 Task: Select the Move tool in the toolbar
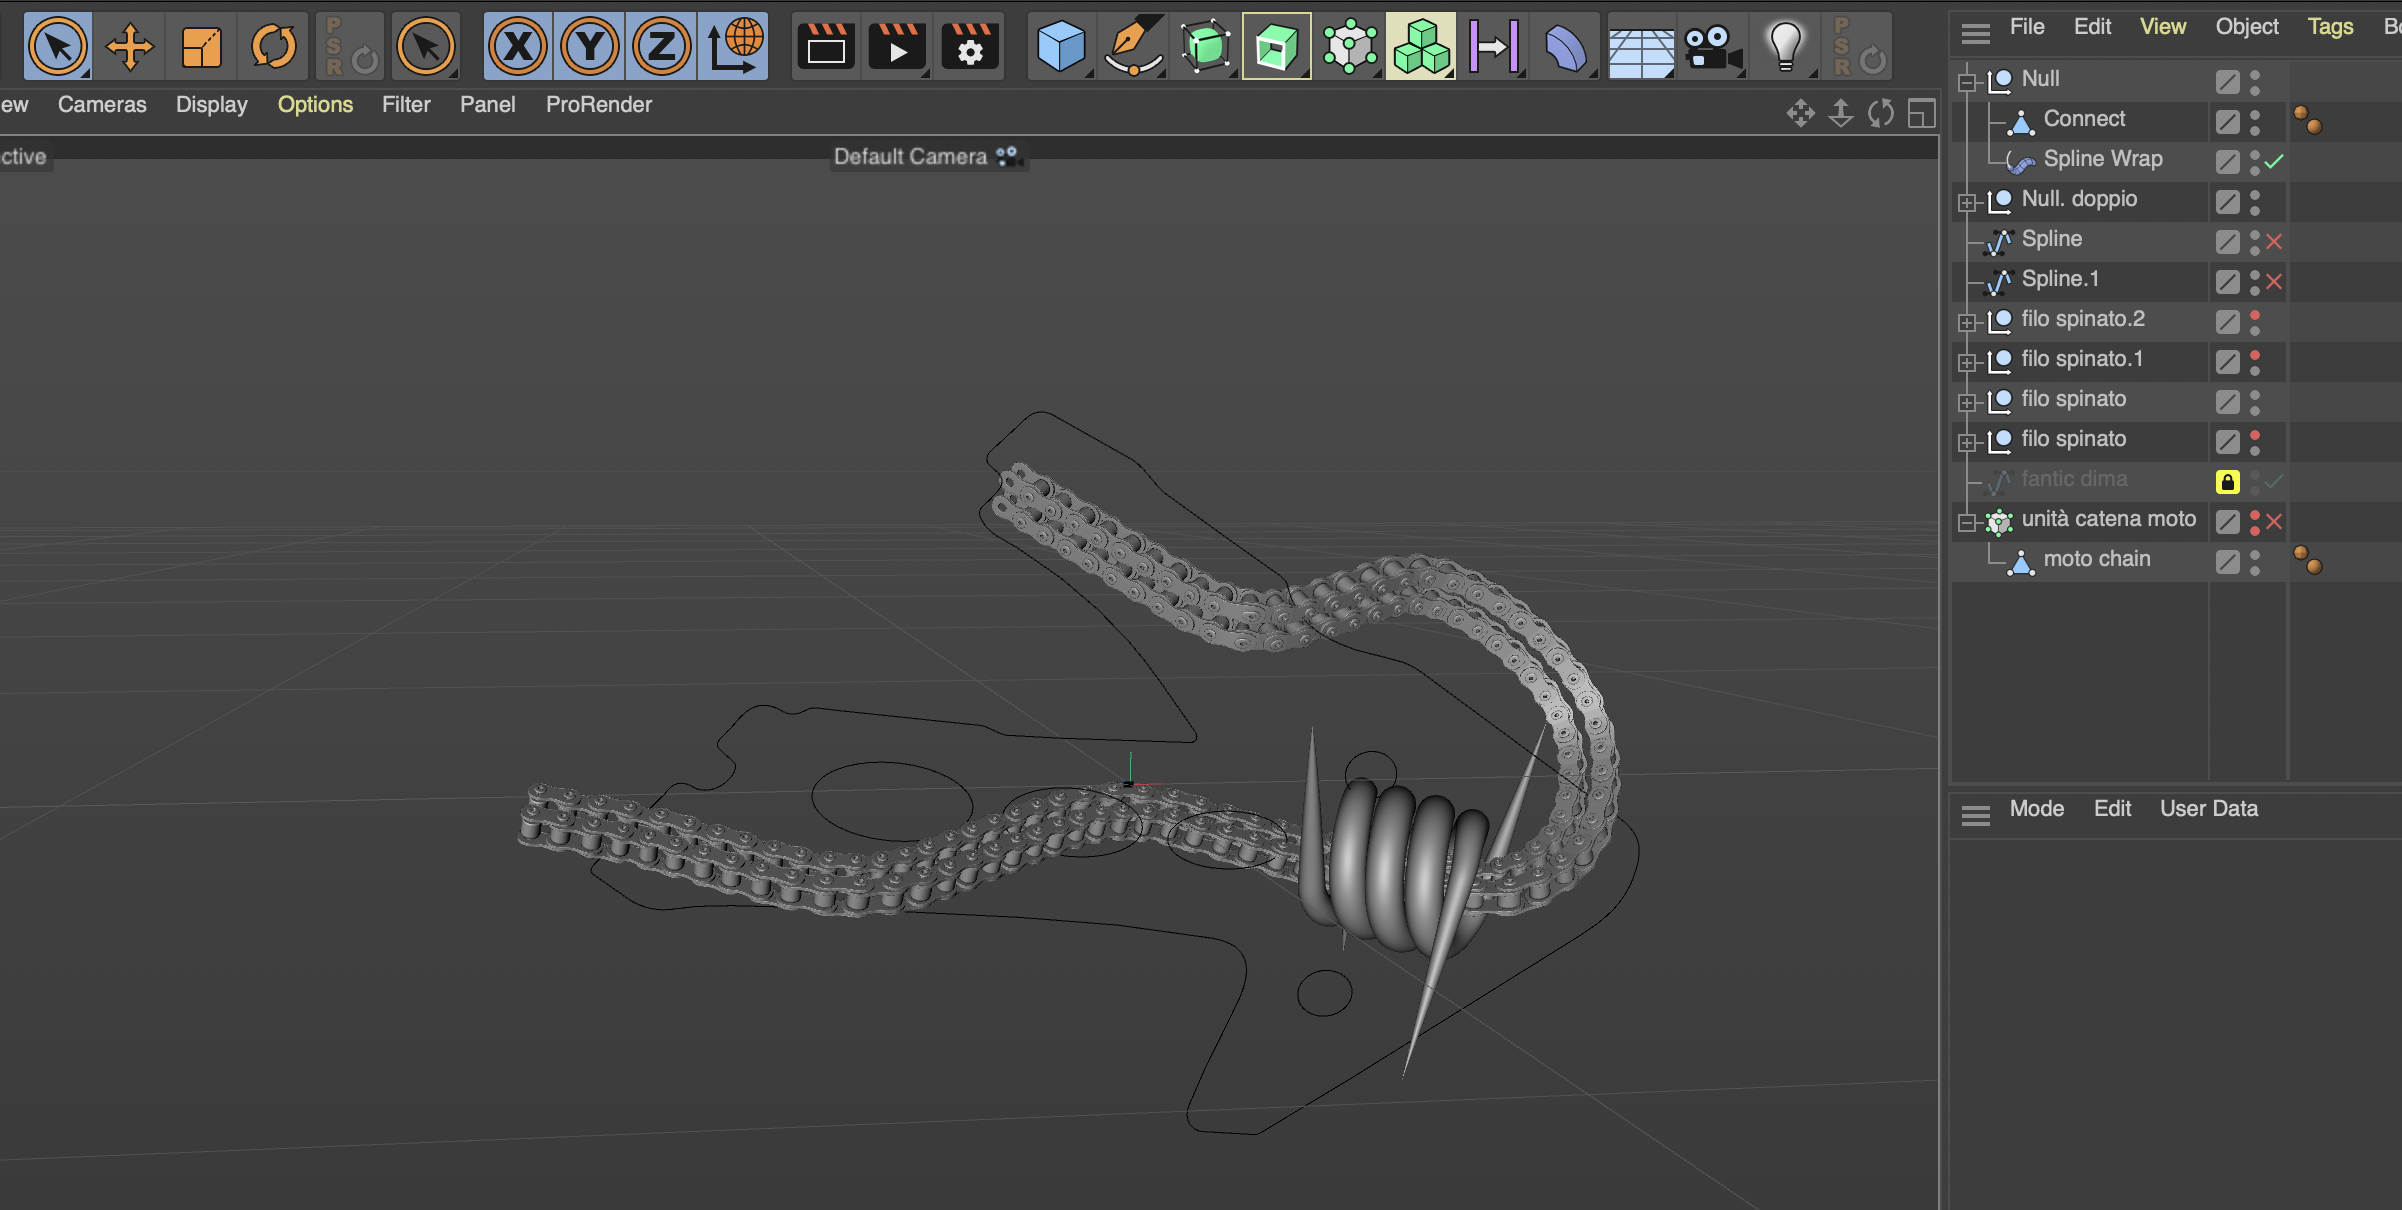[130, 46]
